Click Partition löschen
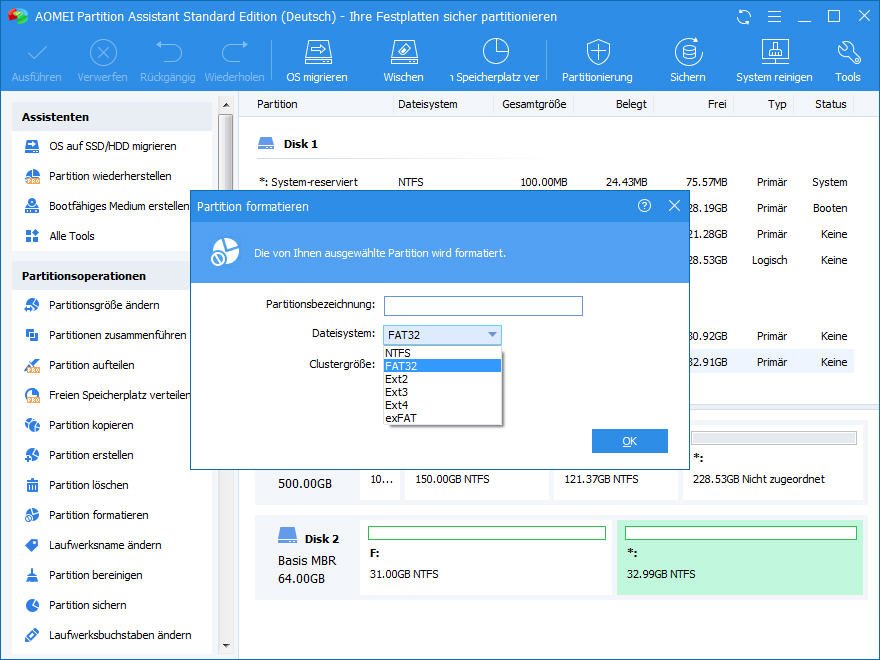This screenshot has width=880, height=660. (76, 485)
